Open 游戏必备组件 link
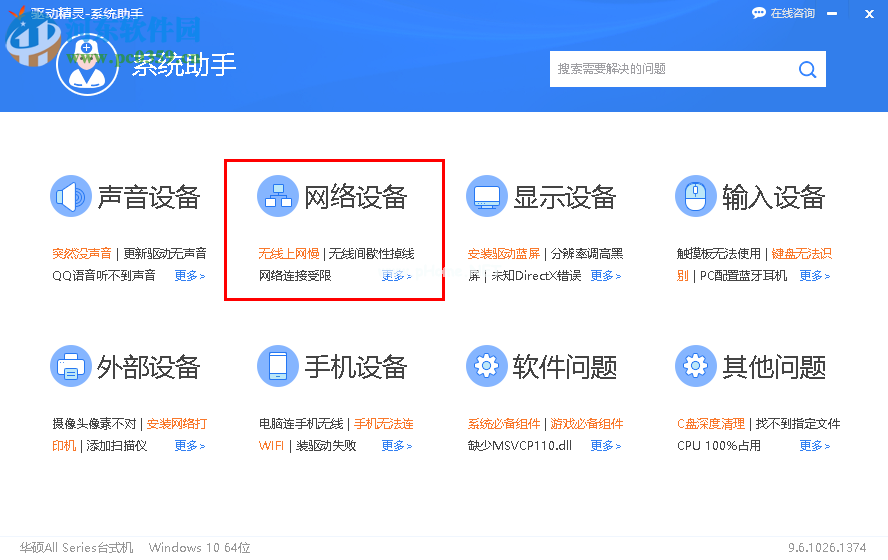Screen dimensions: 888x560 tap(587, 424)
